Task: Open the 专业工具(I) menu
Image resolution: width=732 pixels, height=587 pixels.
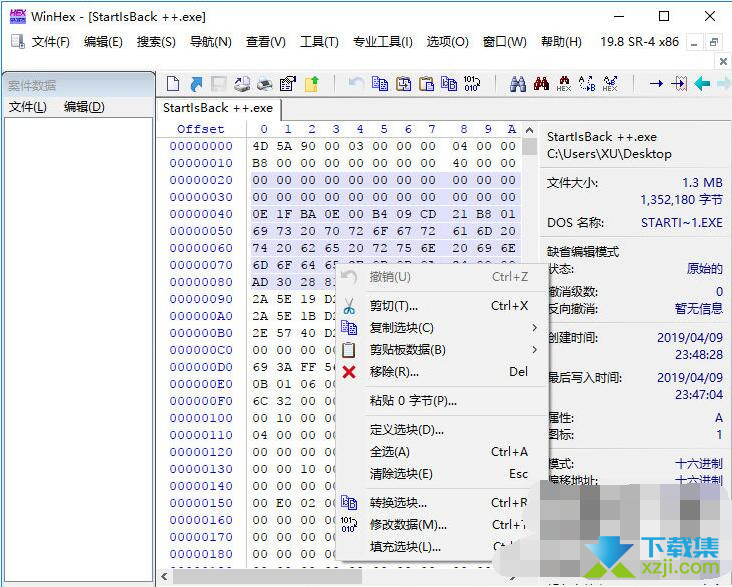Action: [x=383, y=42]
